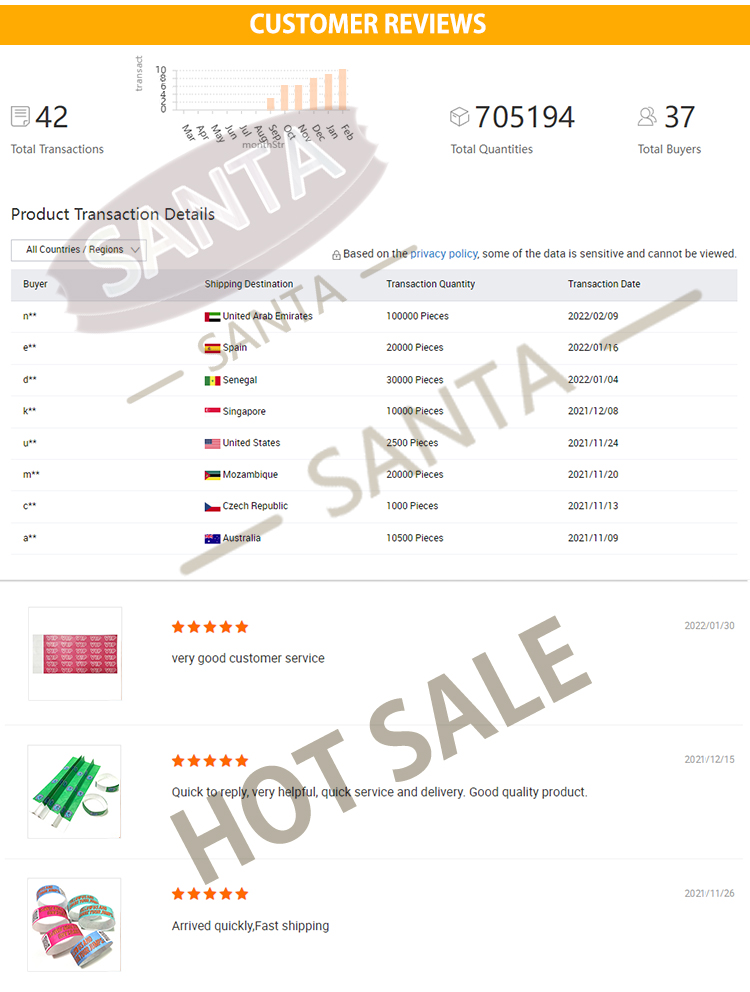Click the United Arab Emirates flag icon
The width and height of the screenshot is (750, 992).
point(212,316)
